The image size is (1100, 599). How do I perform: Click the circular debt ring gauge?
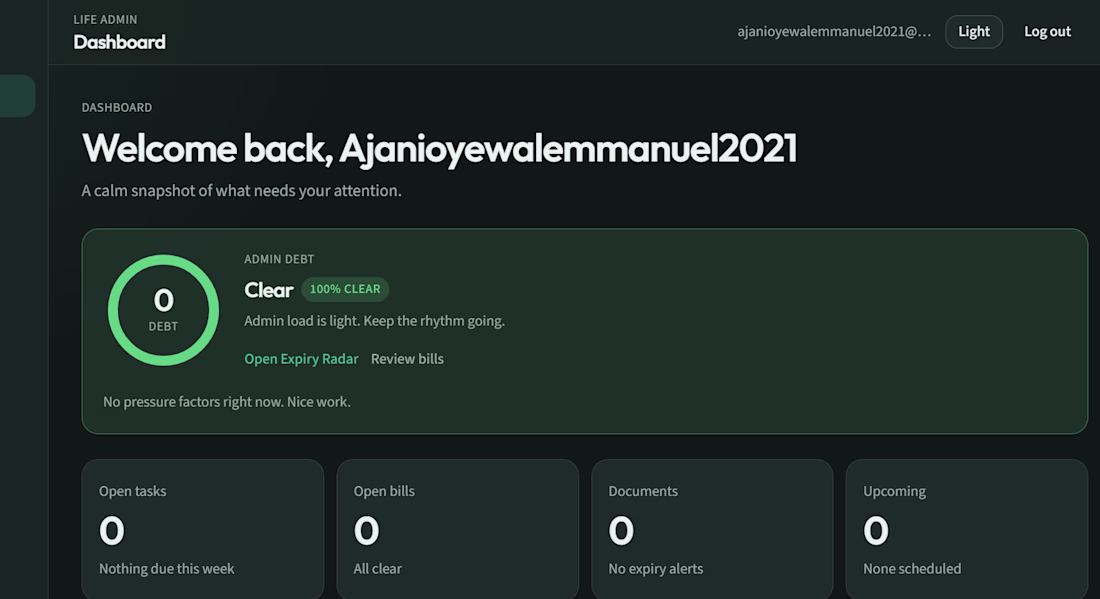coord(163,310)
